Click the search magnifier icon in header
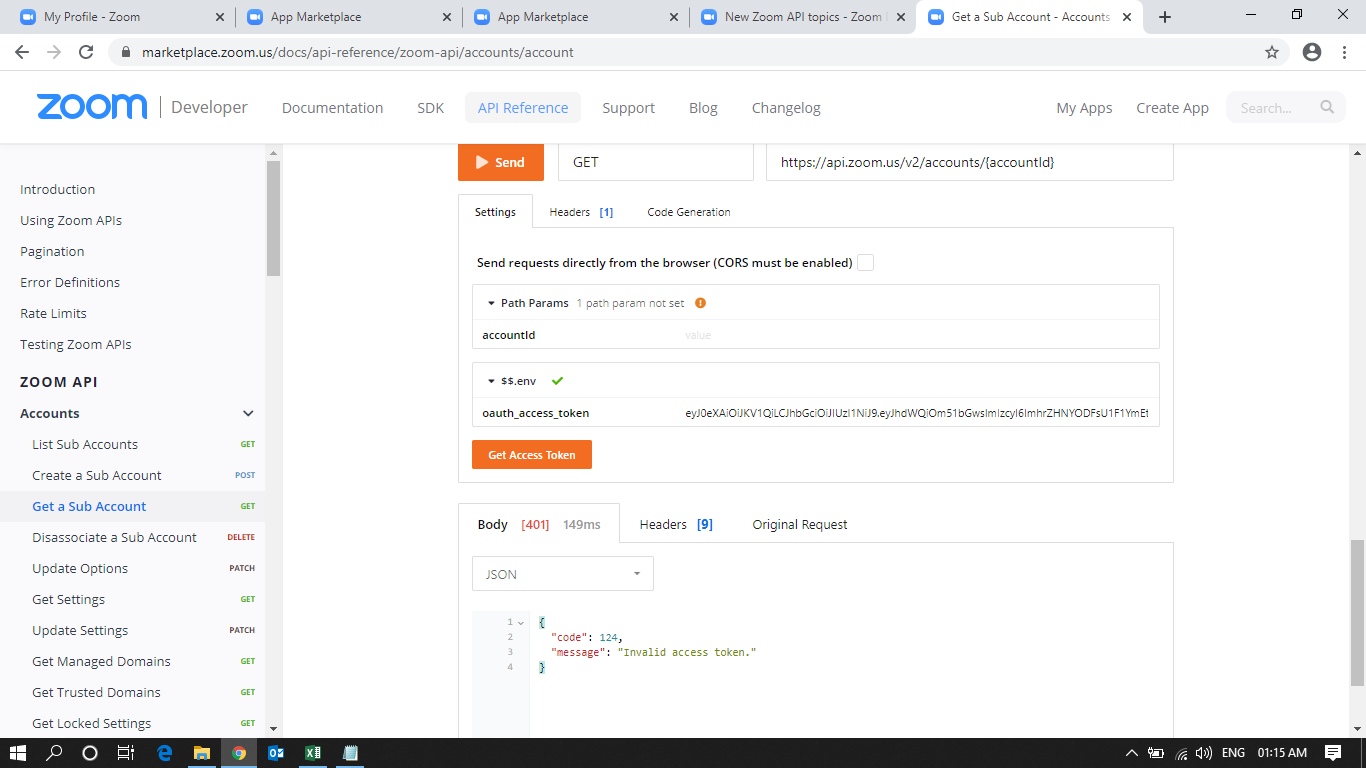Image resolution: width=1366 pixels, height=768 pixels. [1327, 107]
